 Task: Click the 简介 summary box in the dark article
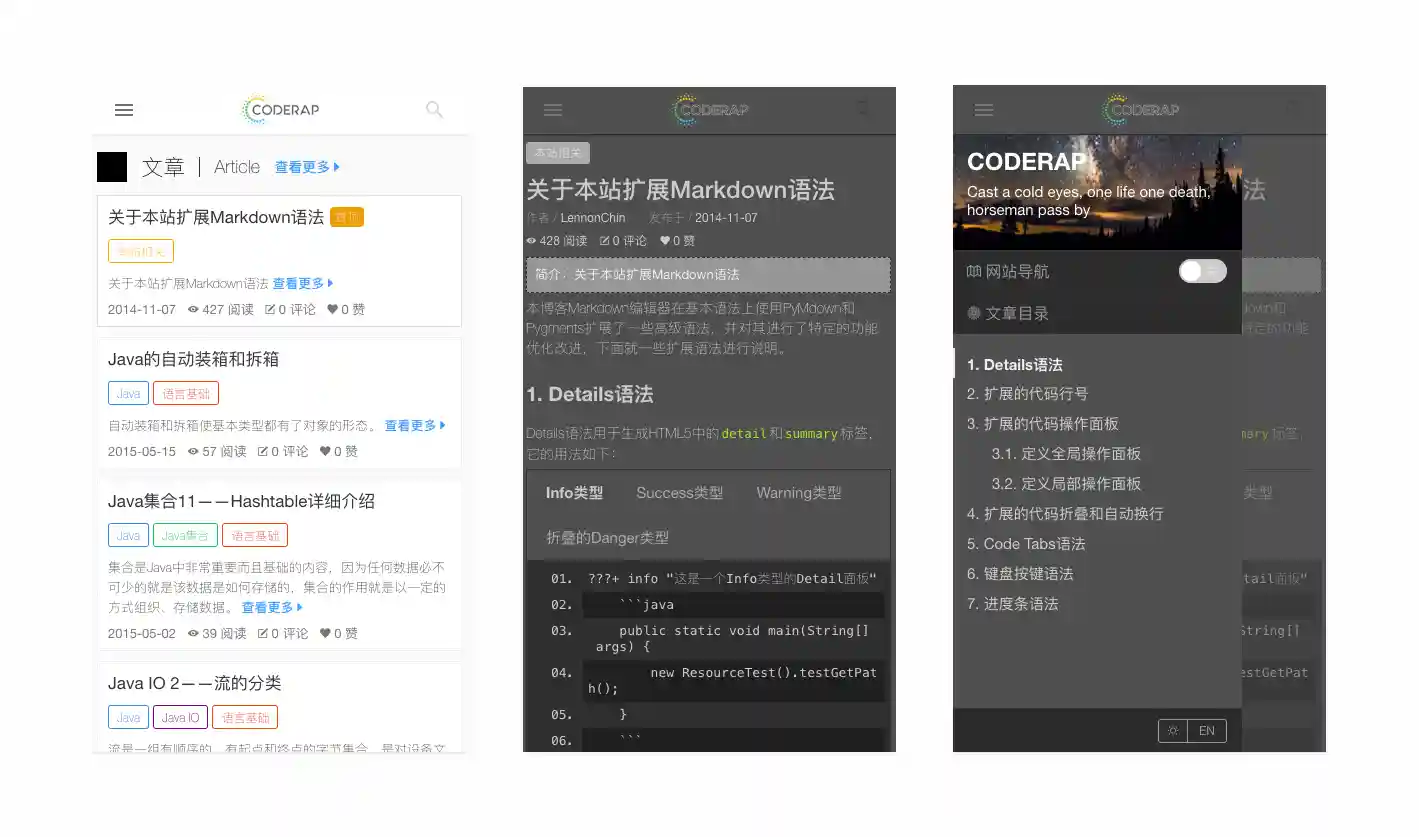click(708, 275)
